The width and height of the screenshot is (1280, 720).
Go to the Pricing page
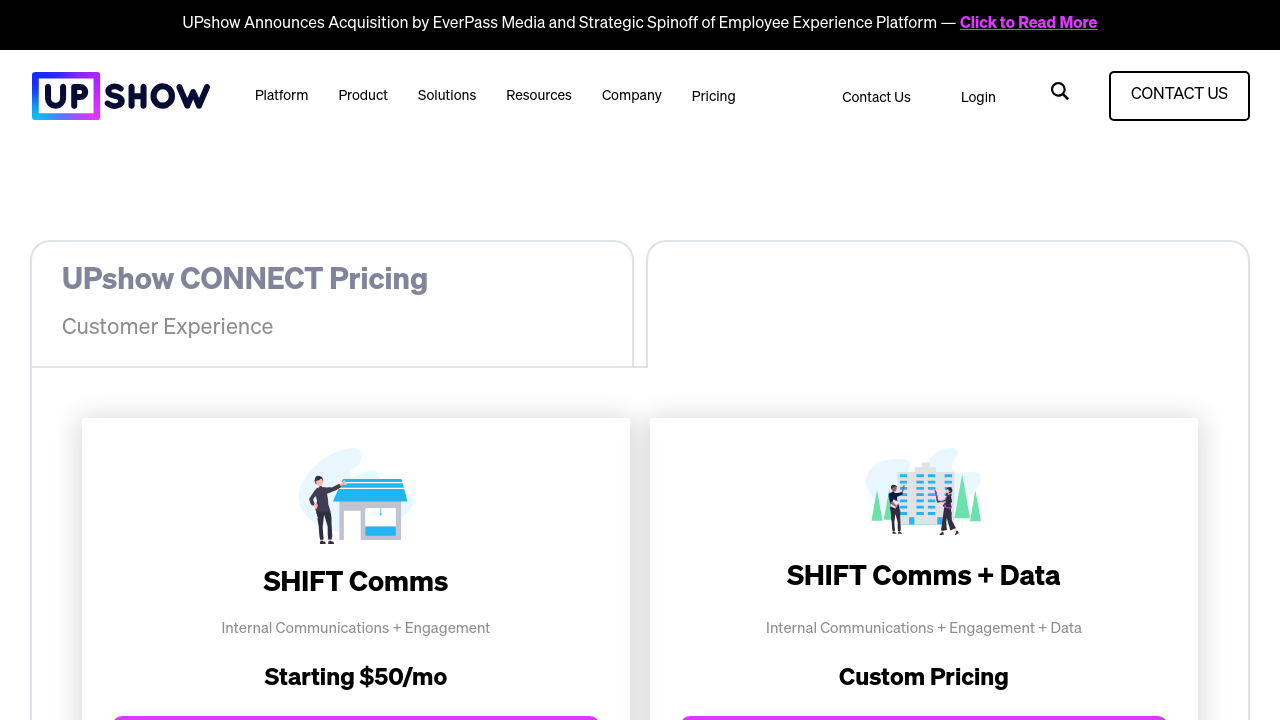point(714,97)
